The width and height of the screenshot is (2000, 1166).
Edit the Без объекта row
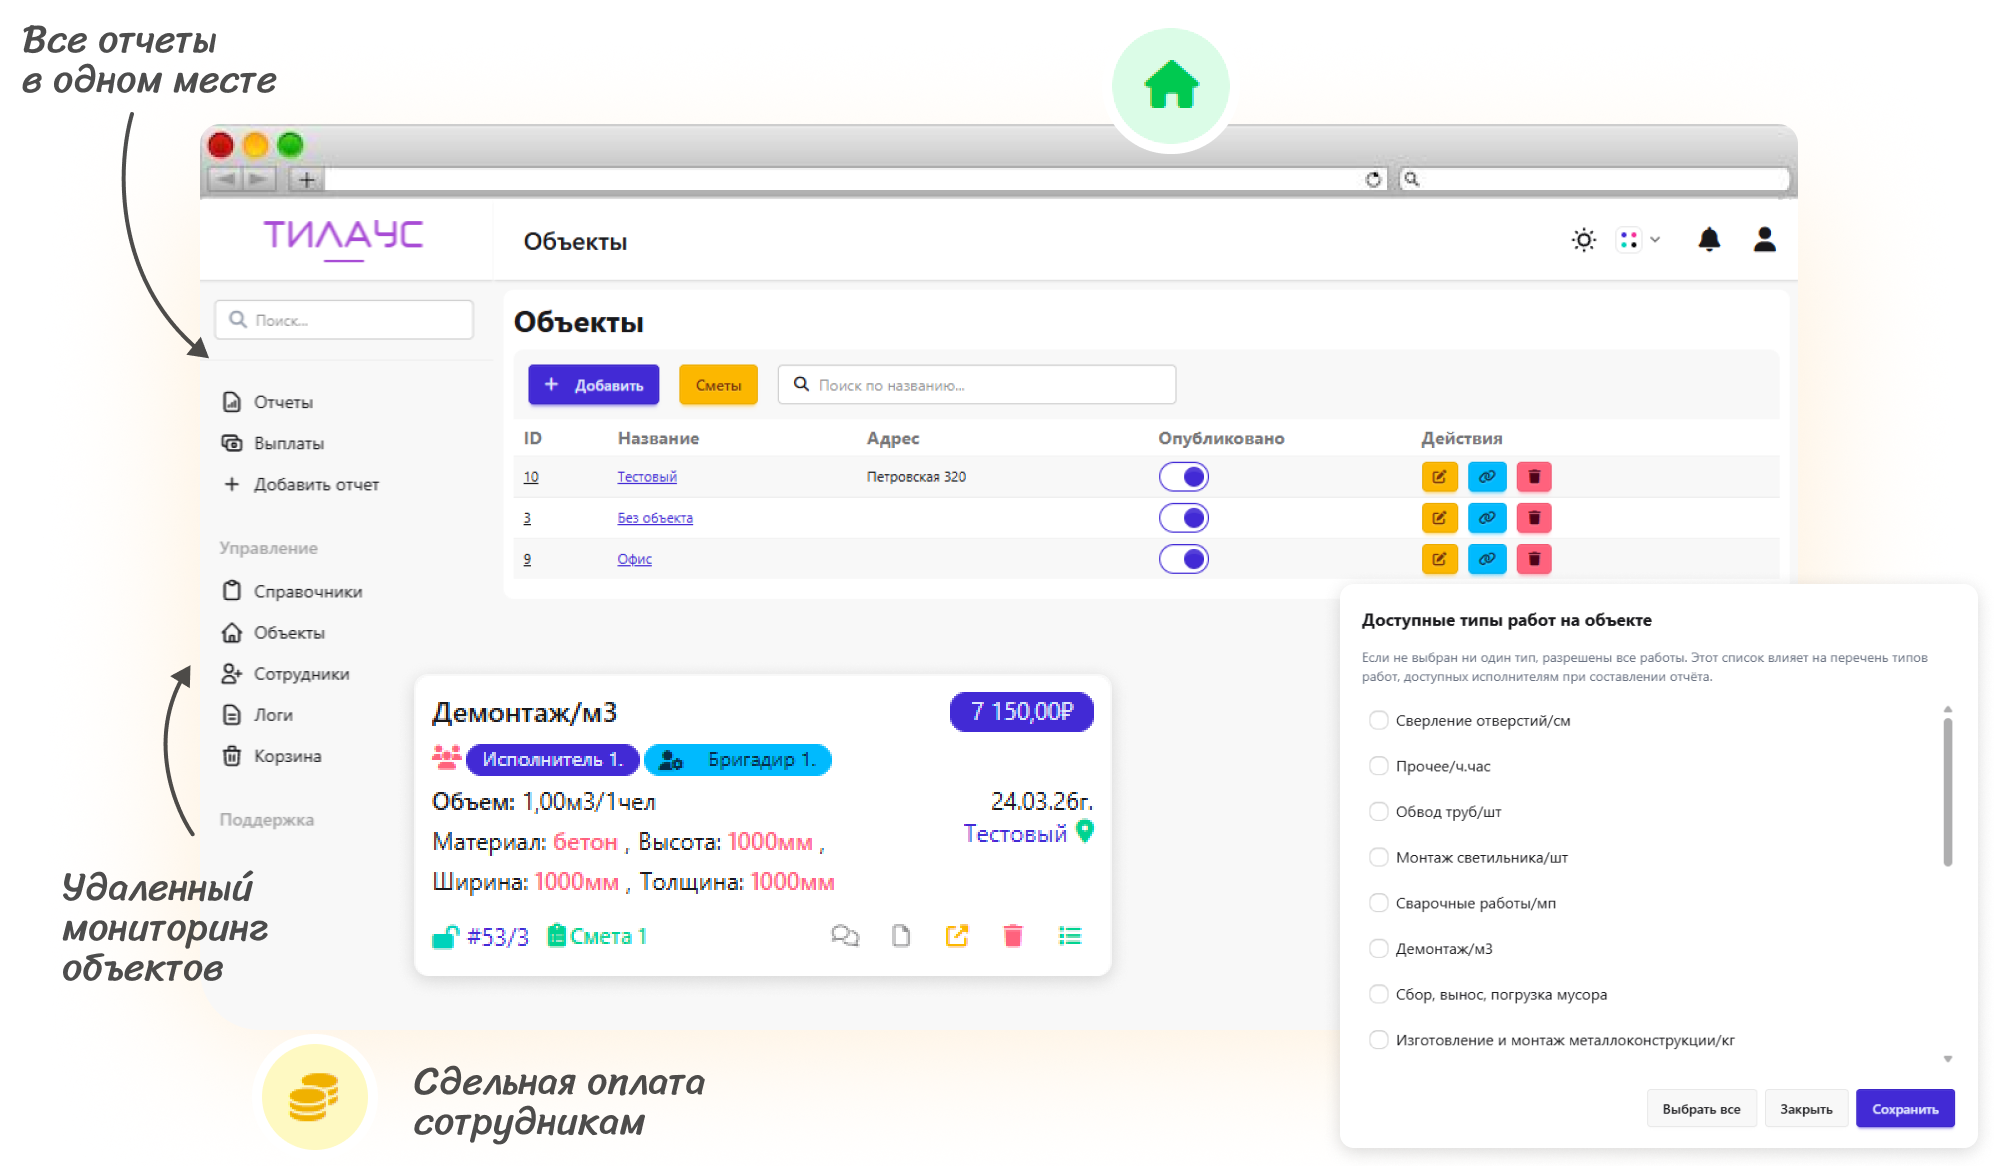pos(1439,518)
